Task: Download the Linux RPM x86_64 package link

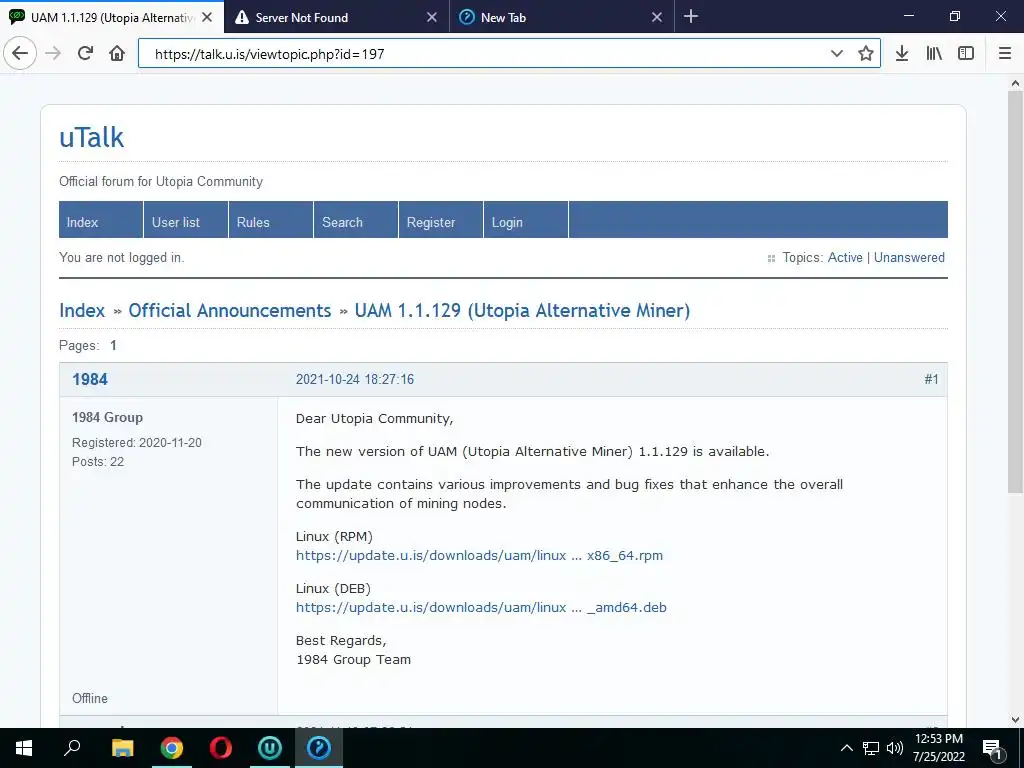Action: point(479,555)
